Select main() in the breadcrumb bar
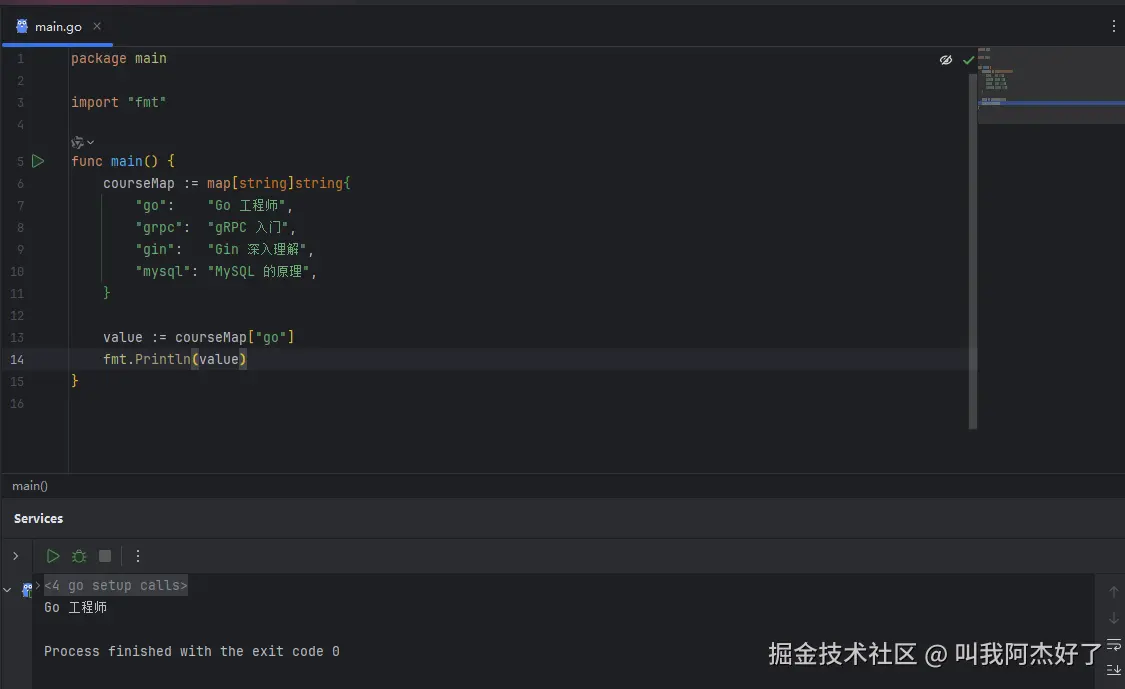Screen dimensions: 1125x689 click(30, 486)
